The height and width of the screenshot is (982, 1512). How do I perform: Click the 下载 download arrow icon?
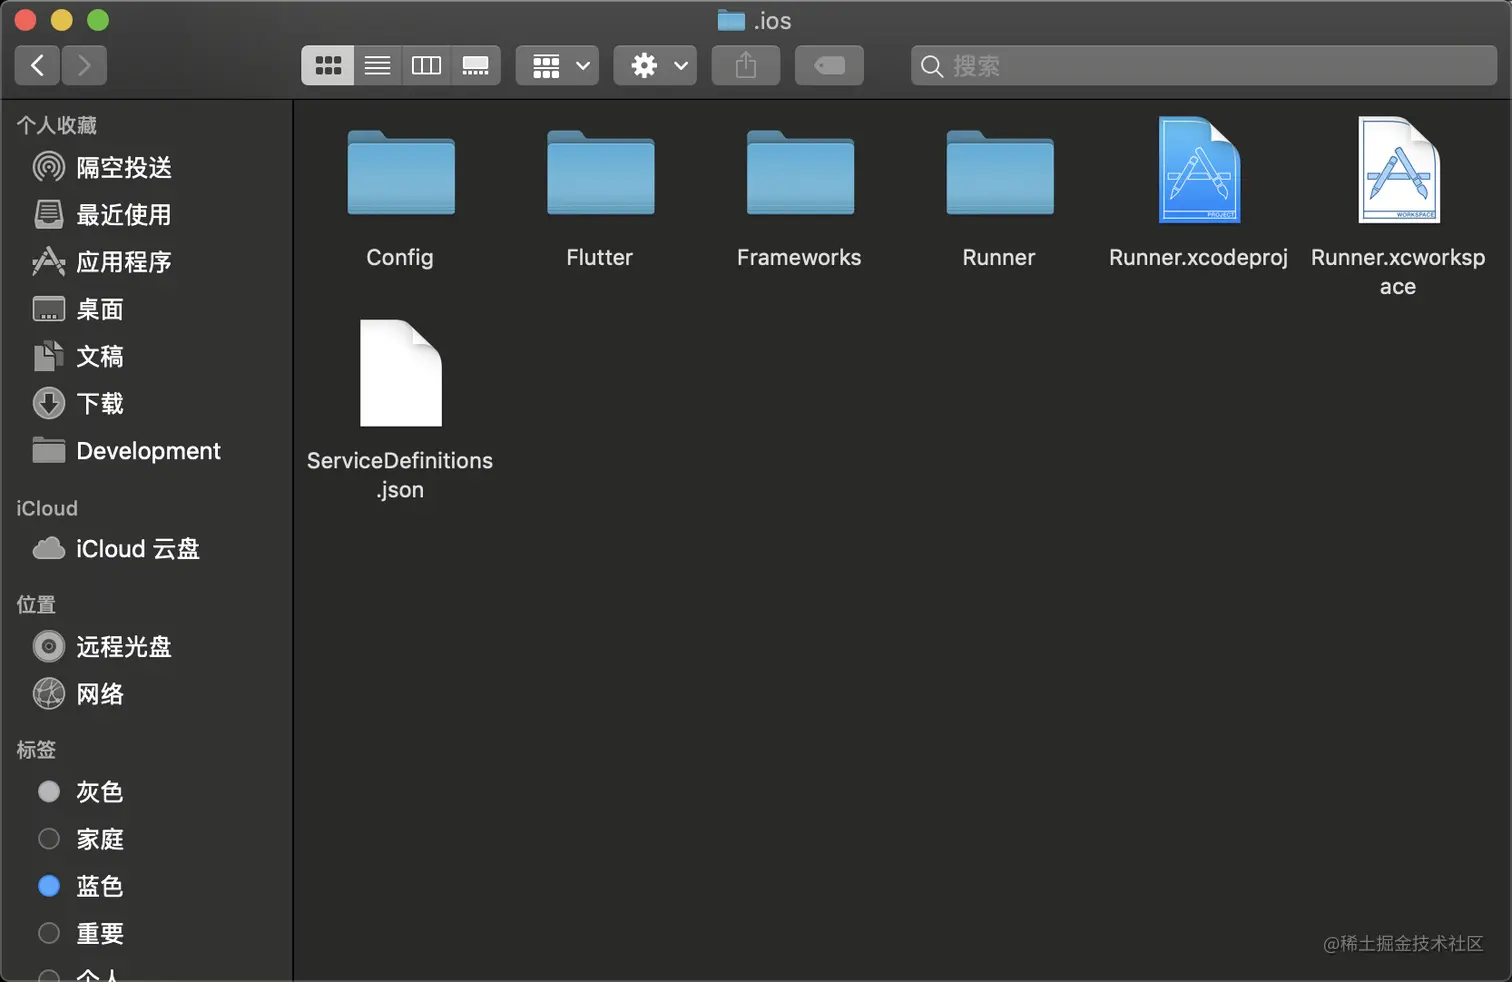tap(49, 403)
